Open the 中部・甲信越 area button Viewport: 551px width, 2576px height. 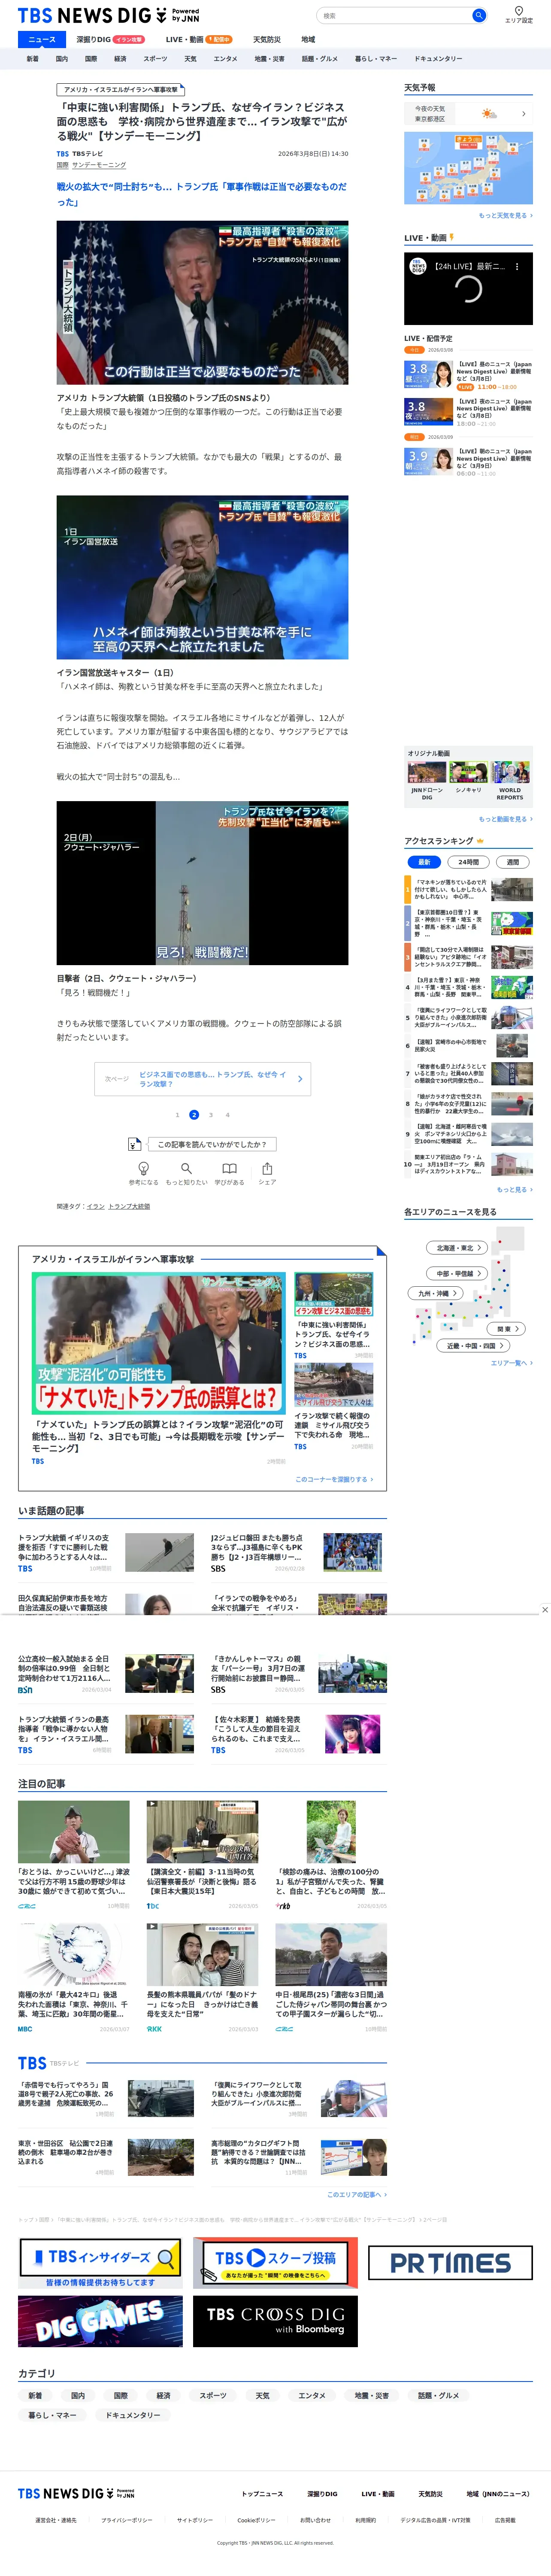point(458,1273)
